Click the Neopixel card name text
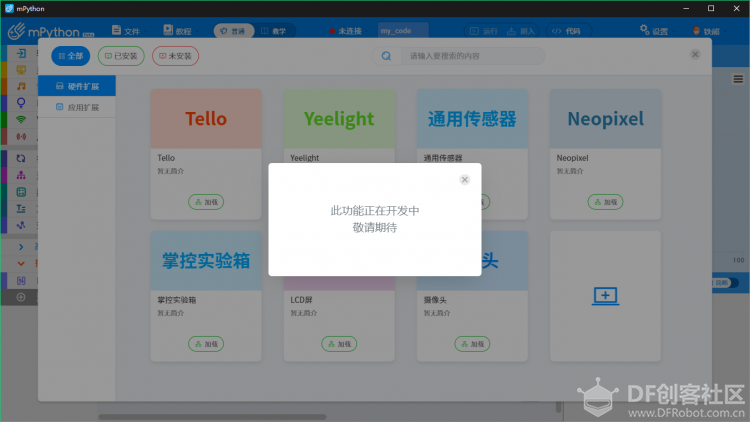Image resolution: width=750 pixels, height=422 pixels. (572, 158)
